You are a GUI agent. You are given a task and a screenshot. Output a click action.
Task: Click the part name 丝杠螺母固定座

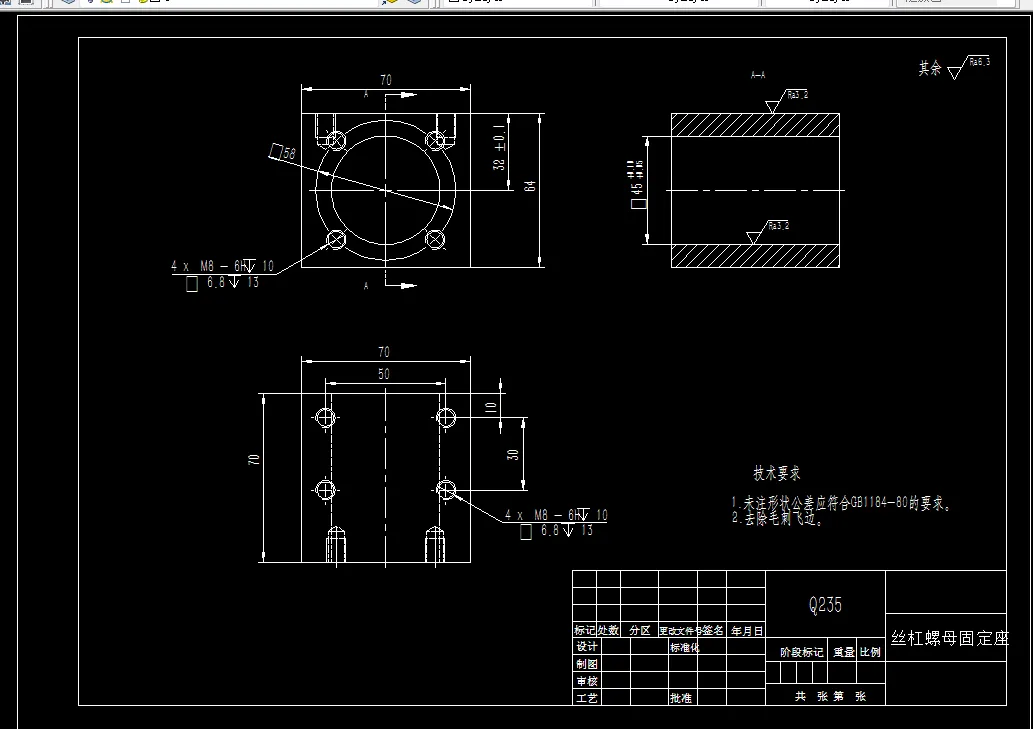coord(949,638)
